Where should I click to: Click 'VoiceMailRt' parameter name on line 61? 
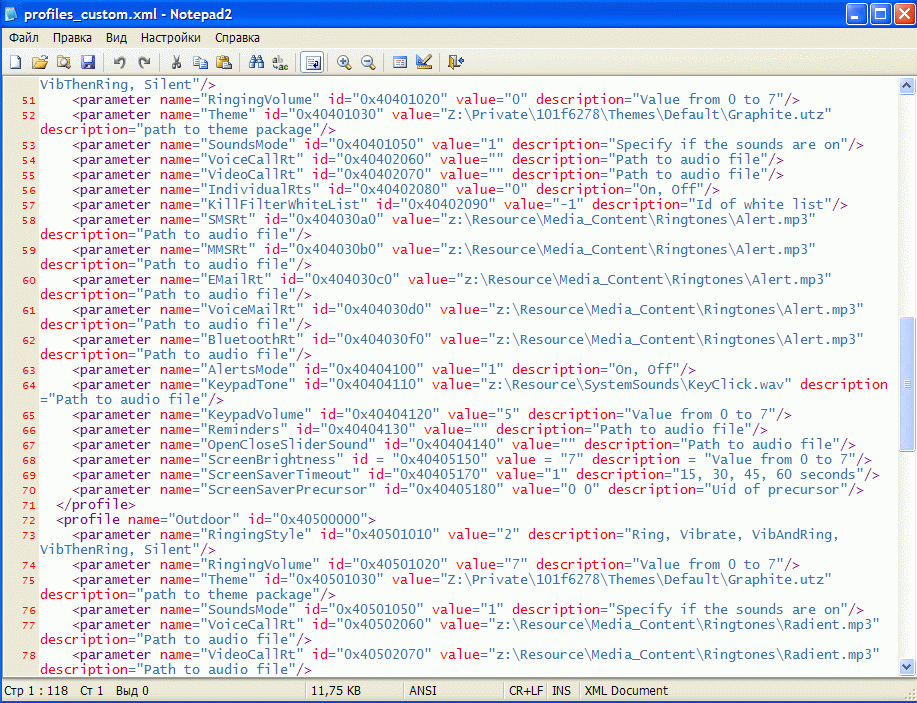pyautogui.click(x=252, y=310)
